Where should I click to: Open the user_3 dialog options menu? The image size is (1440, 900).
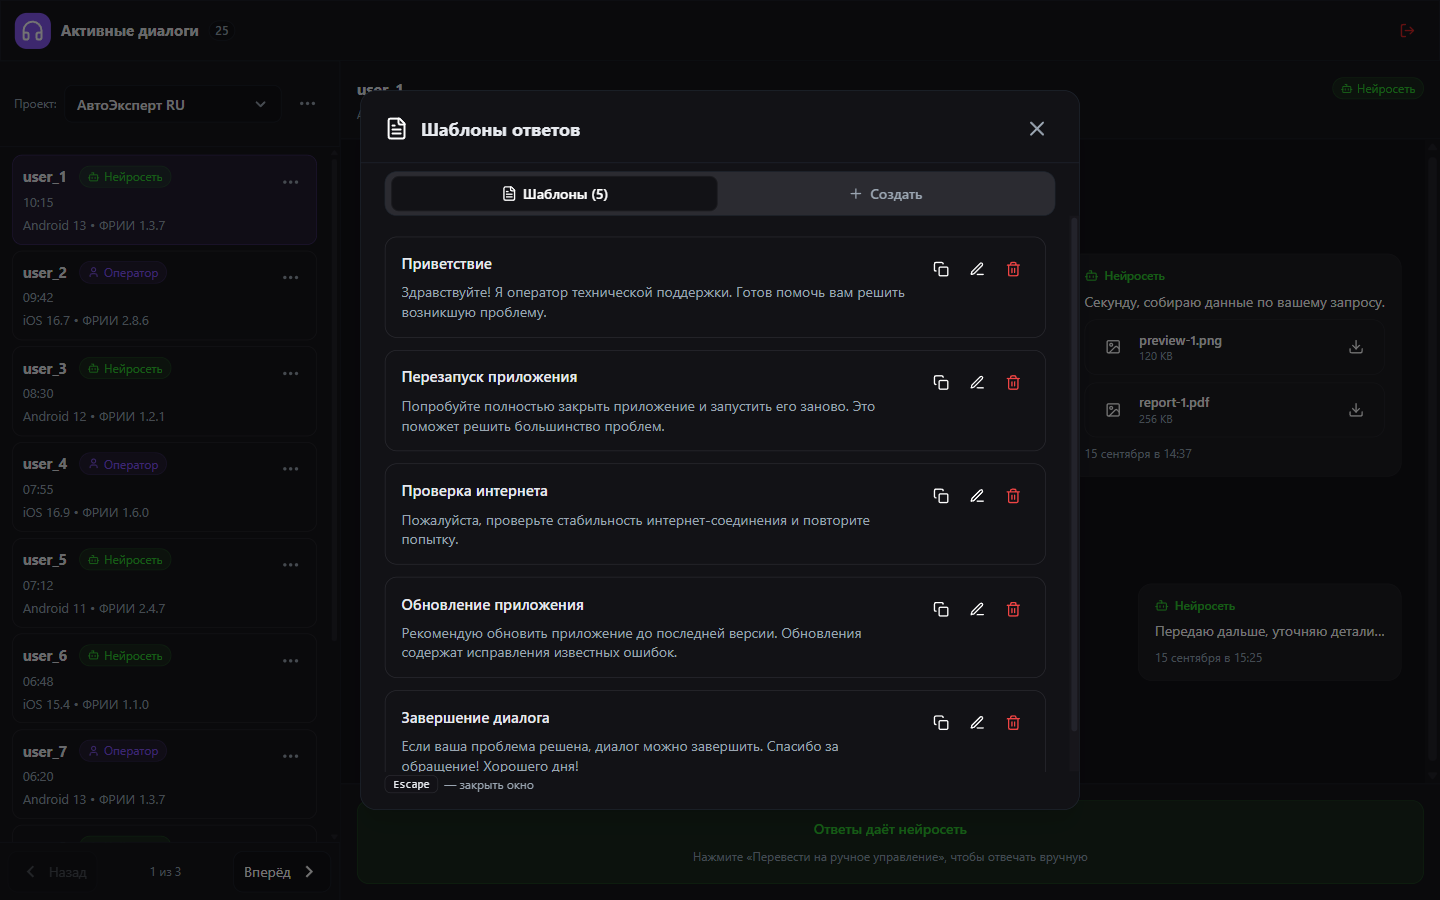pos(291,374)
